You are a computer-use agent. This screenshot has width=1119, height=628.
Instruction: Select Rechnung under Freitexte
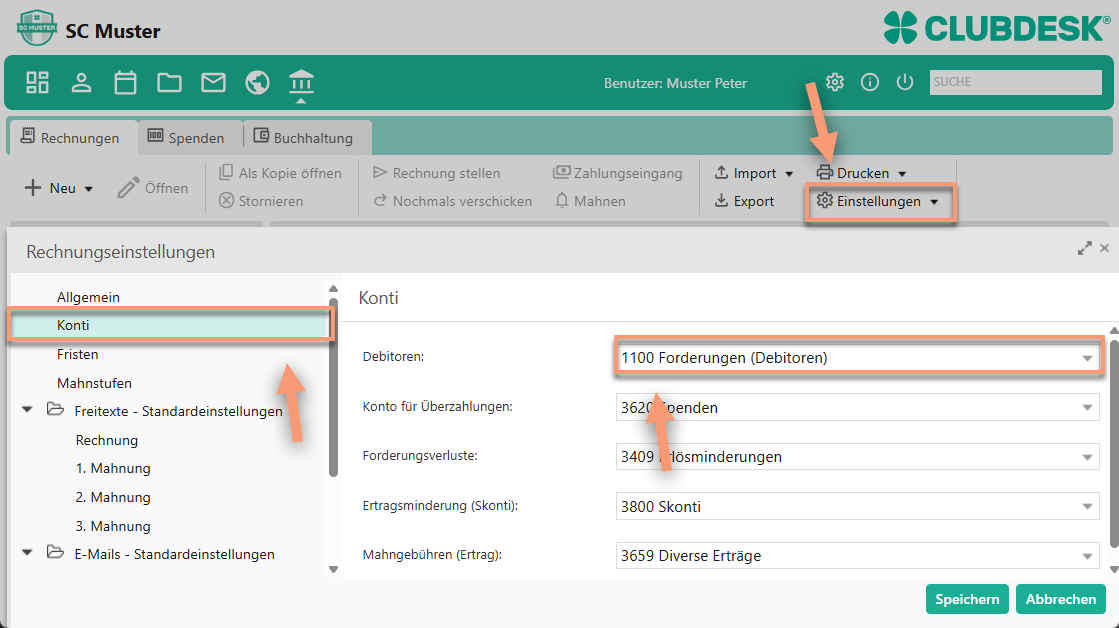106,440
